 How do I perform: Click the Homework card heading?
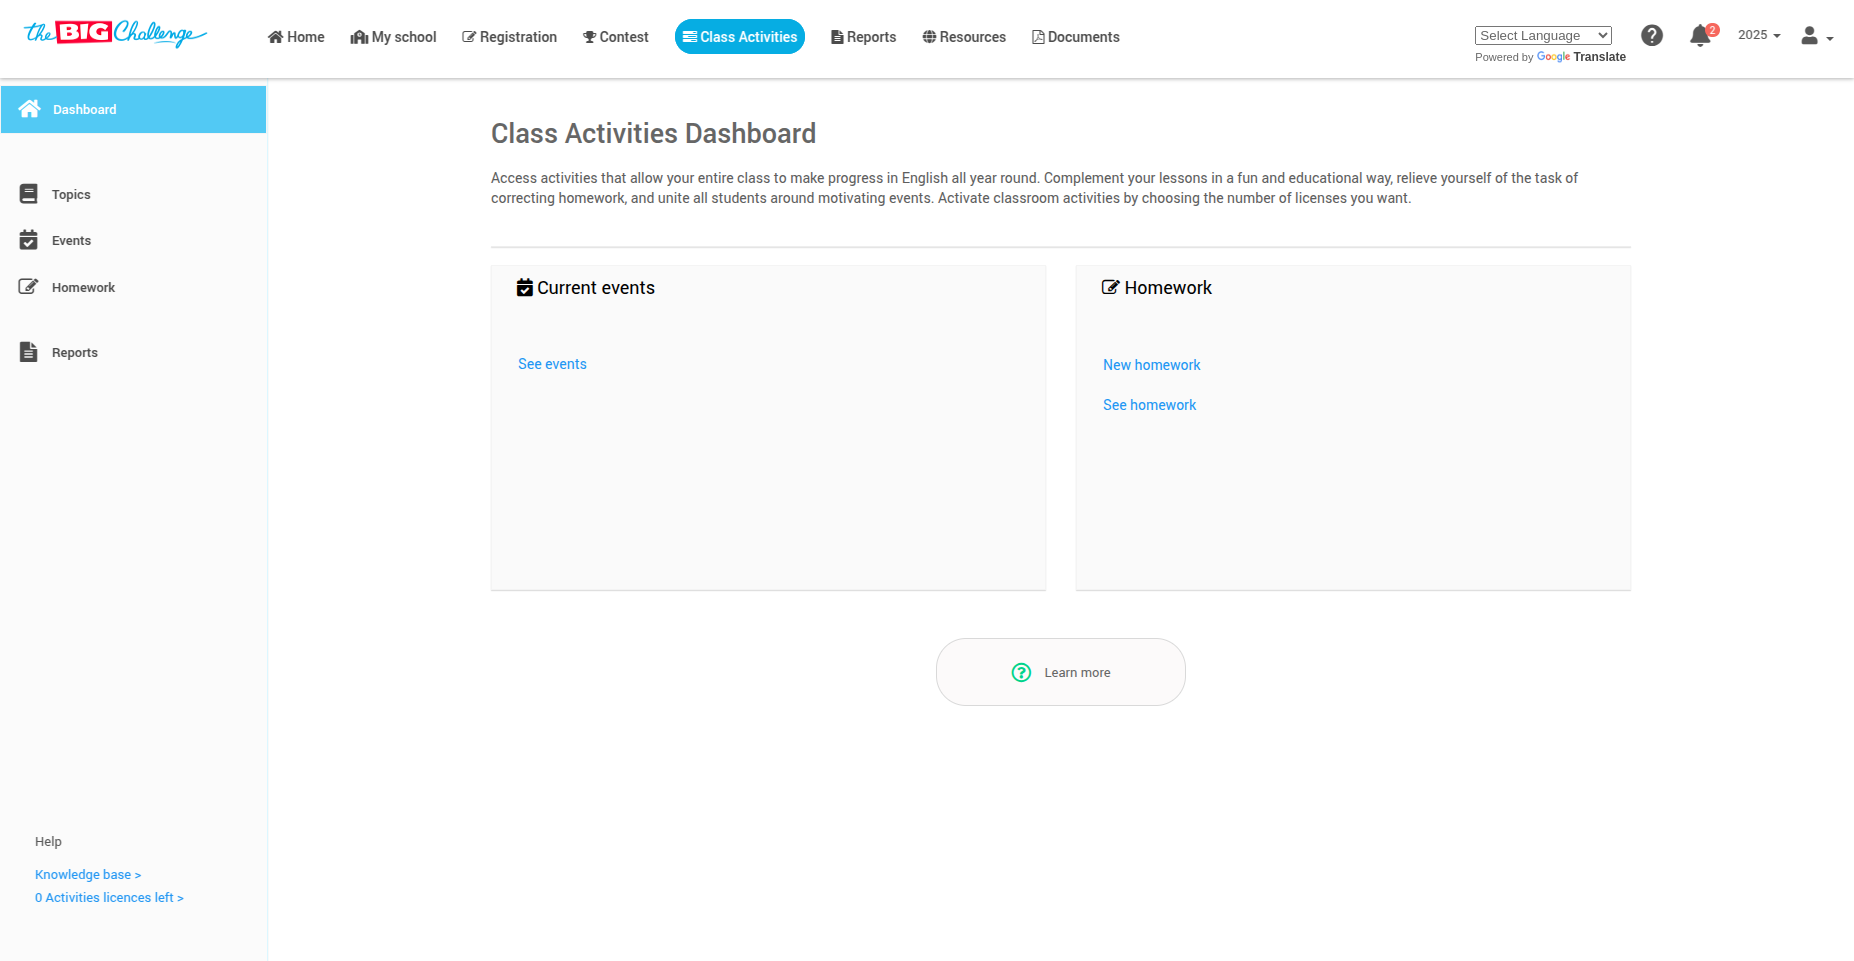pos(1157,288)
